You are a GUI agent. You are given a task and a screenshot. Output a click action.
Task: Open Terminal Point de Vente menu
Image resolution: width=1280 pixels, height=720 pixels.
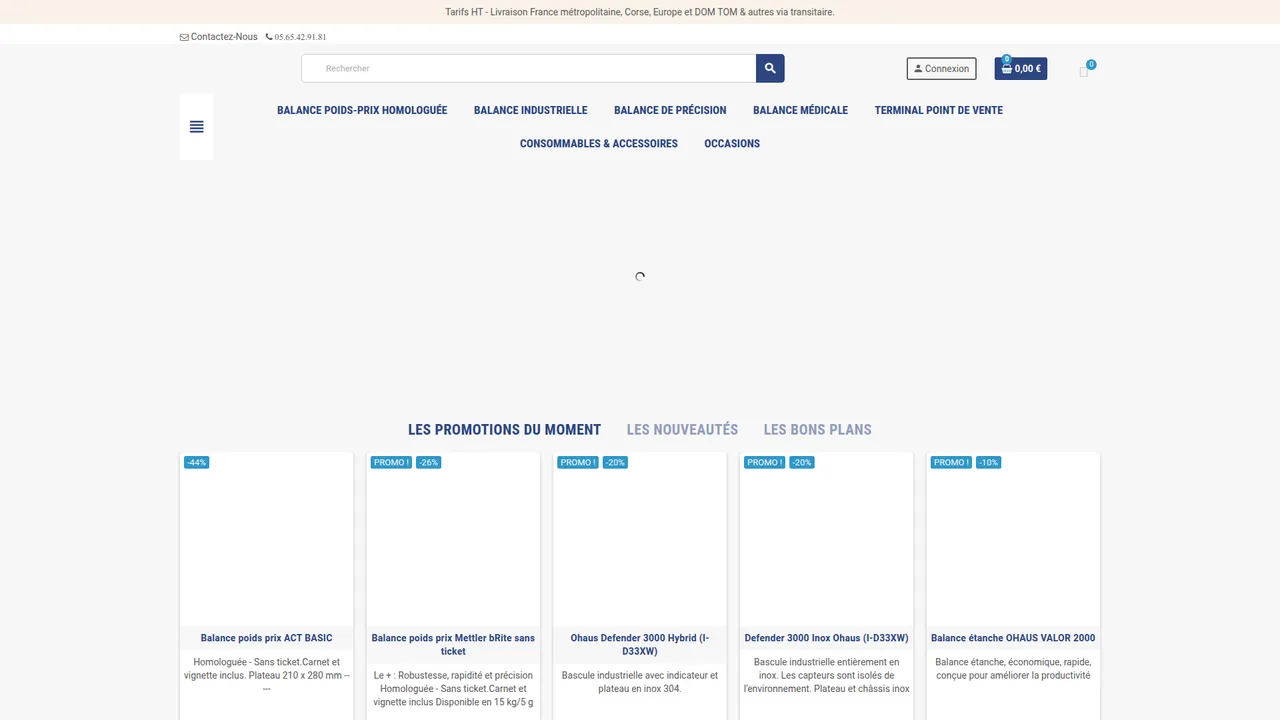pyautogui.click(x=939, y=110)
